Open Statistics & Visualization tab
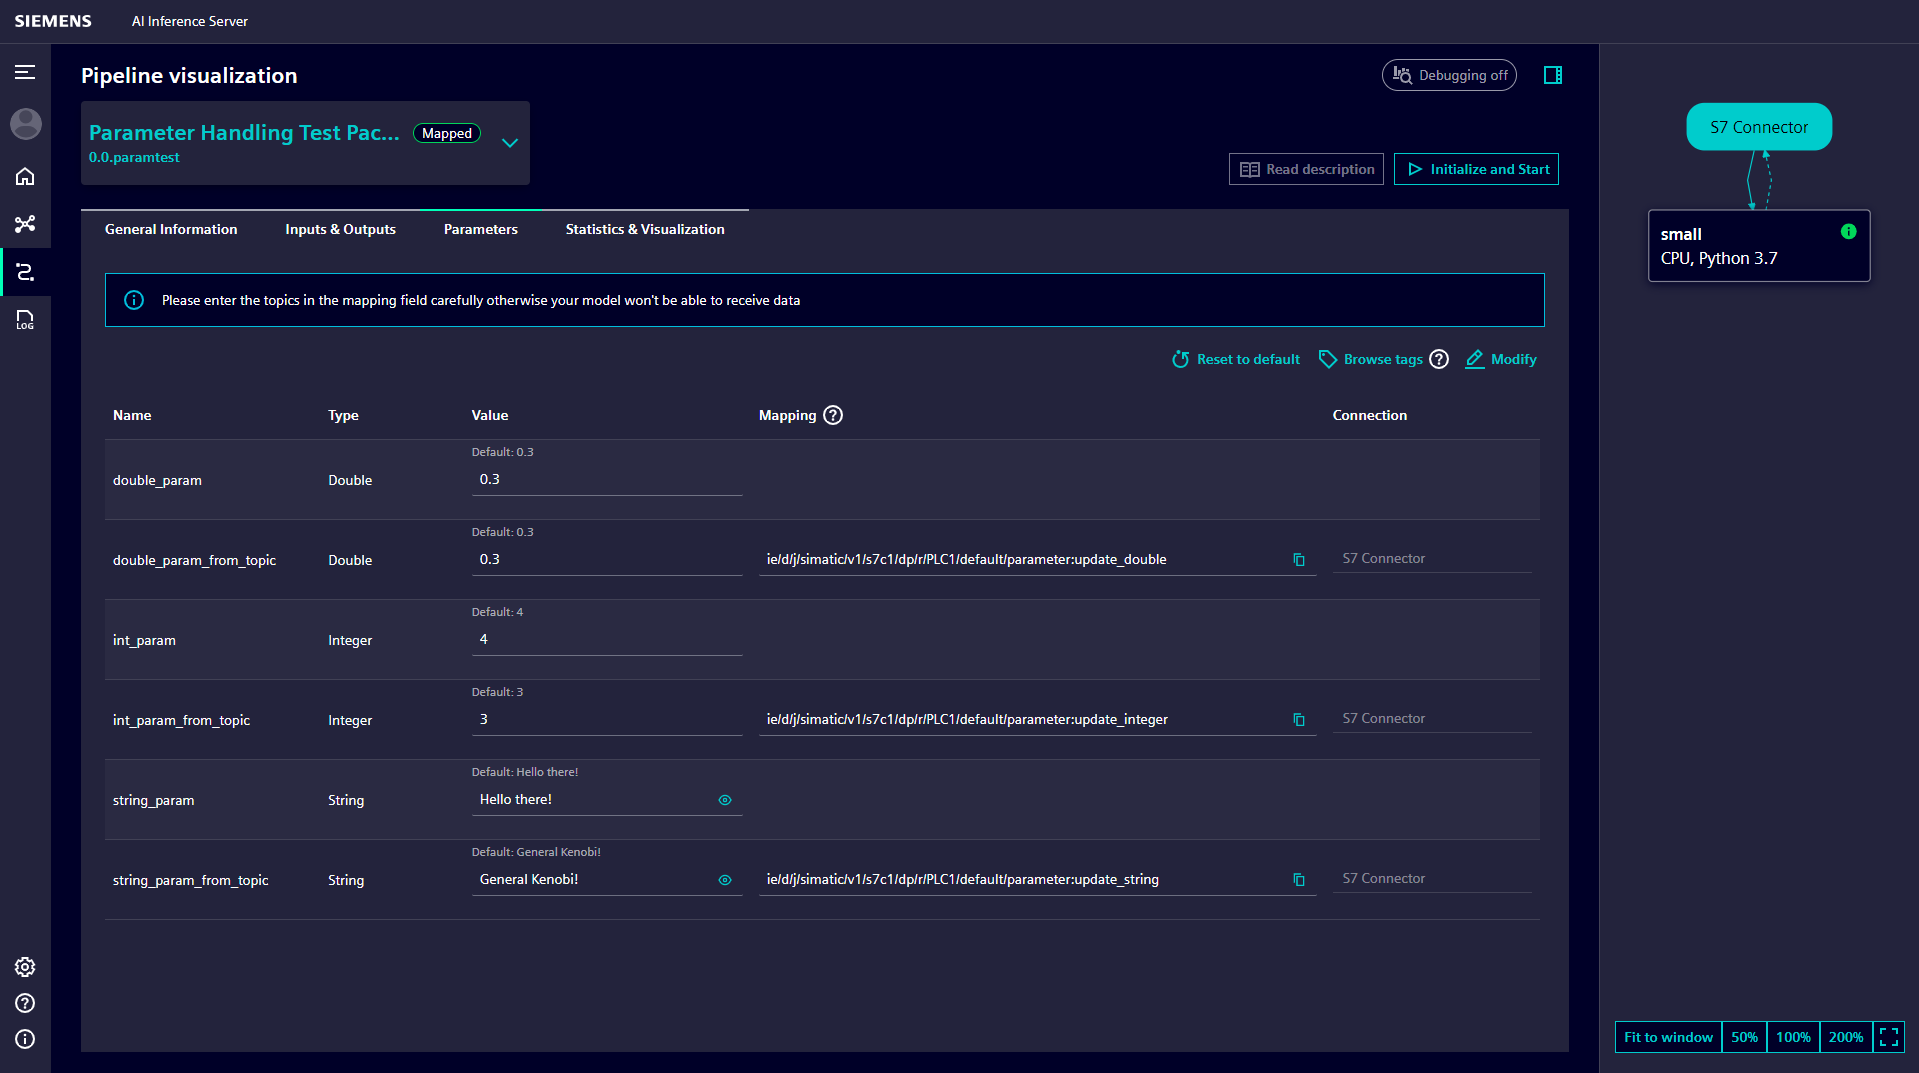The width and height of the screenshot is (1919, 1073). [x=645, y=229]
